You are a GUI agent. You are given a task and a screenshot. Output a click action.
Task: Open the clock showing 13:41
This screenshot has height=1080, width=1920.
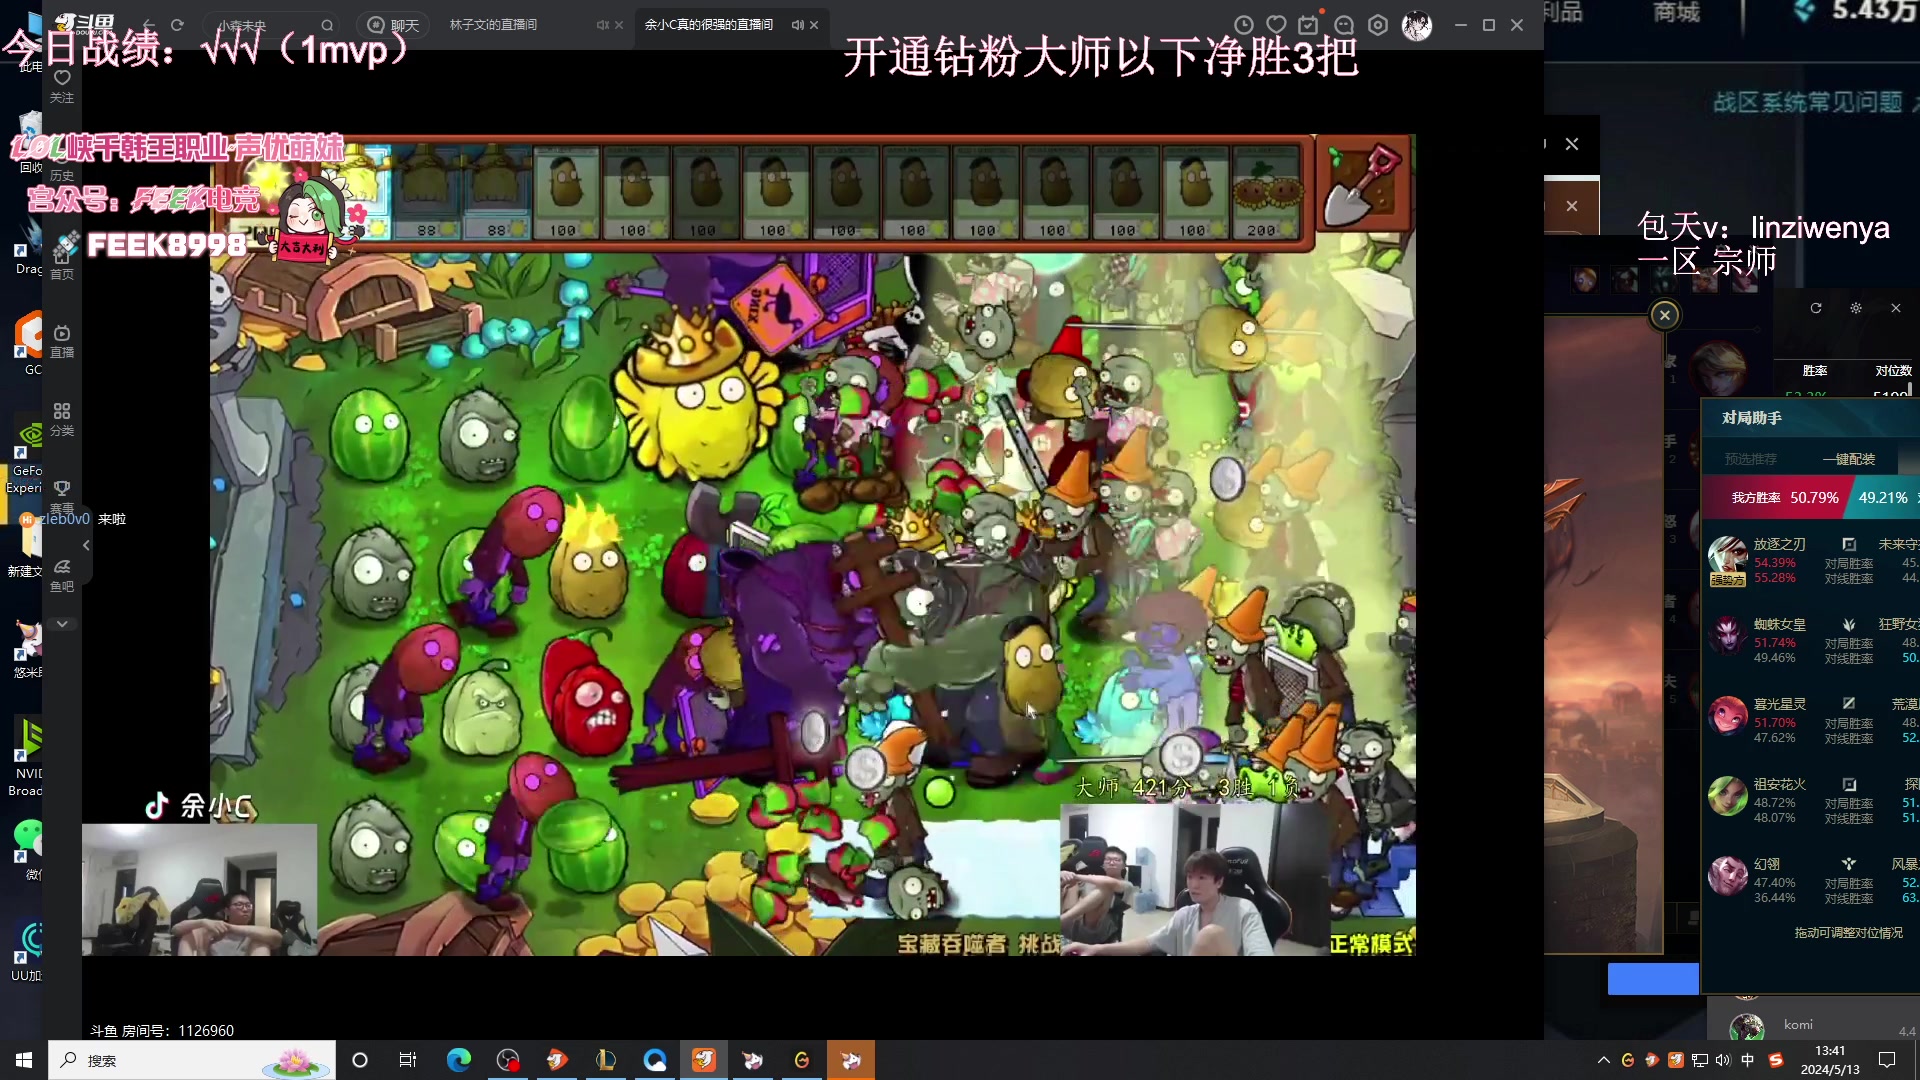tap(1830, 1060)
